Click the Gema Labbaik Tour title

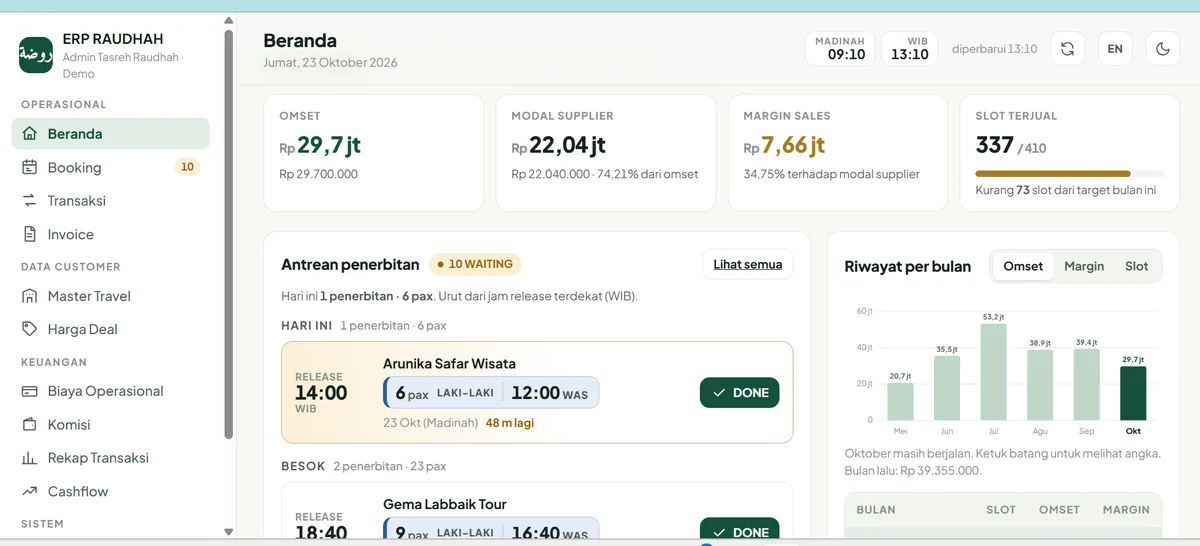pos(445,504)
